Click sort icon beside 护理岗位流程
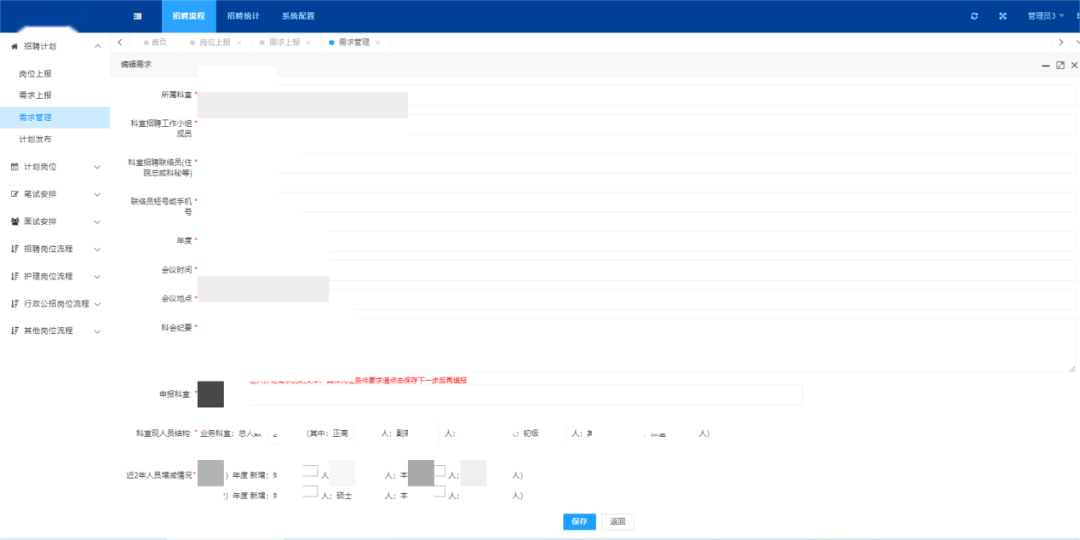 click(x=14, y=276)
